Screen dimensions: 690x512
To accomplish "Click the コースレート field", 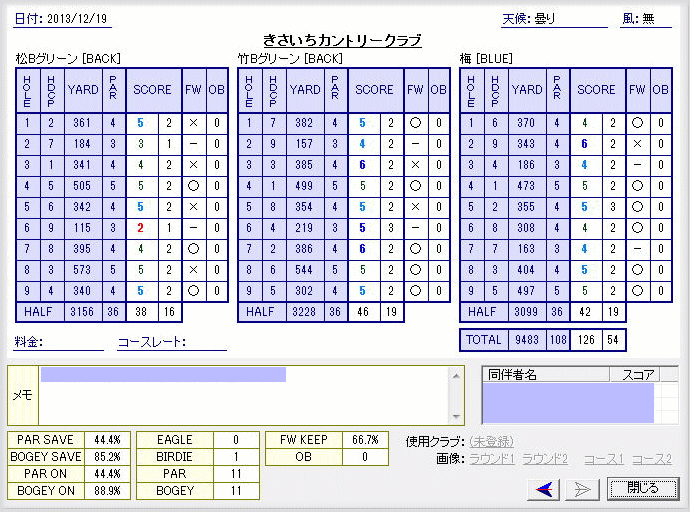I will (x=172, y=342).
